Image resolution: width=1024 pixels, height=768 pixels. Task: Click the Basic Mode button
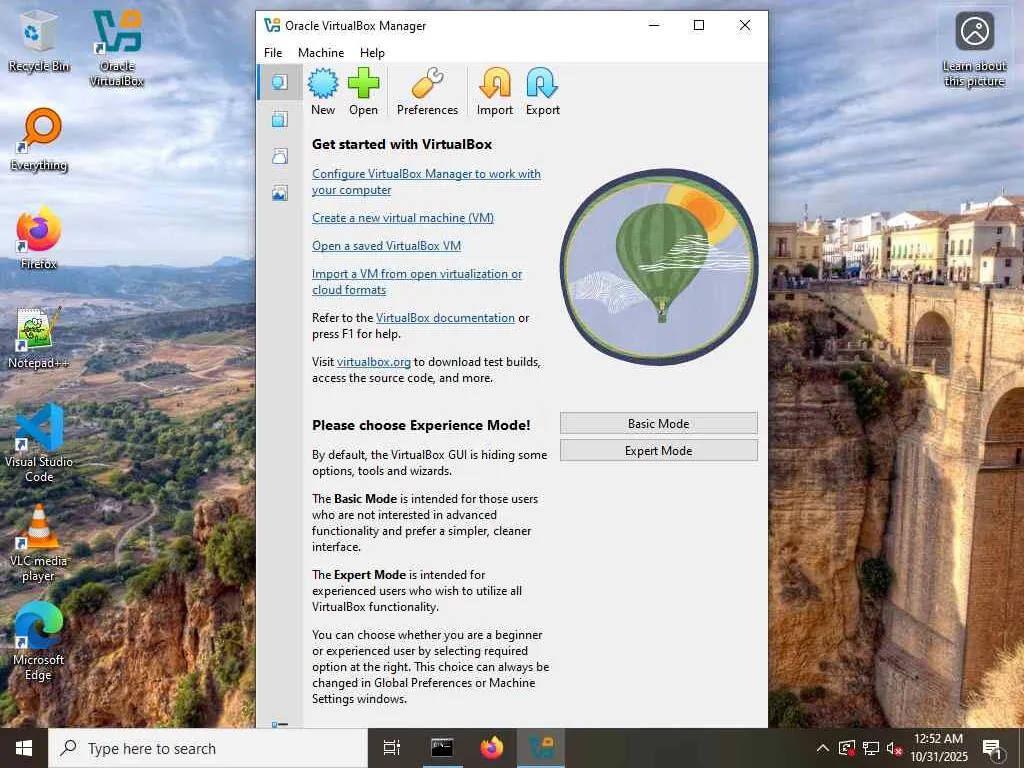(658, 423)
